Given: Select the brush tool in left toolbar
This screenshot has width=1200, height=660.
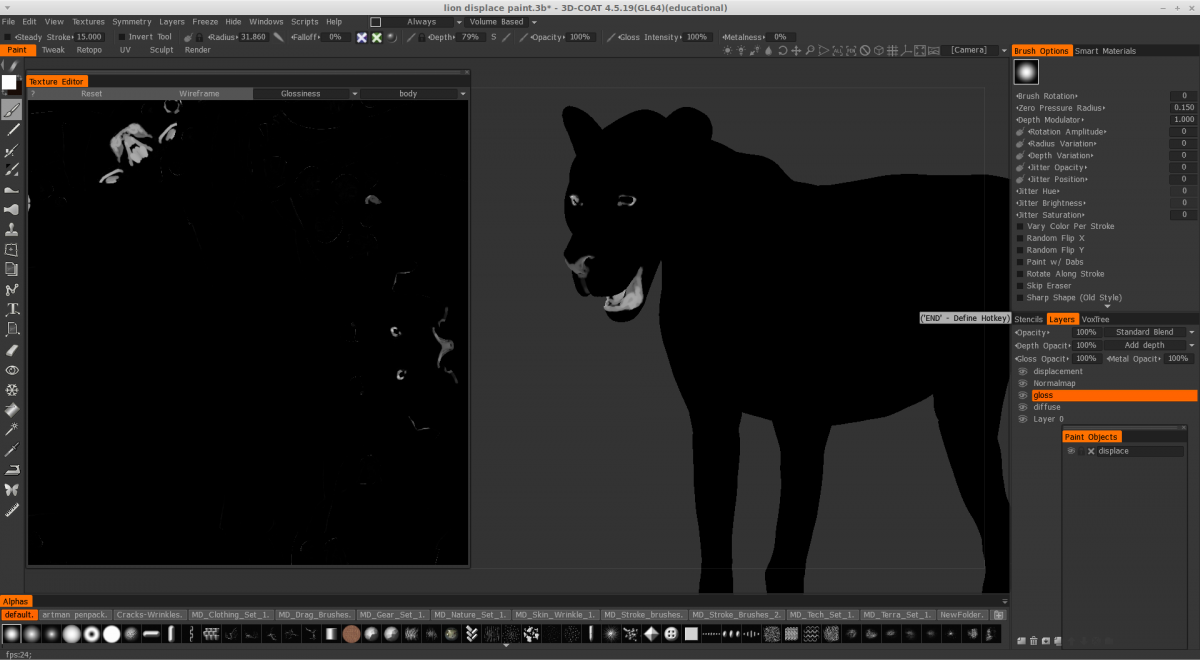Looking at the screenshot, I should (12, 110).
